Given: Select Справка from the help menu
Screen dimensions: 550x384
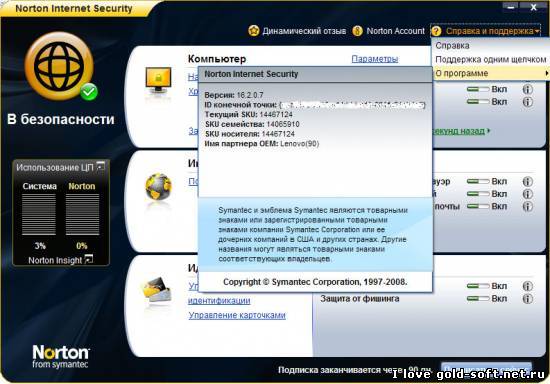Looking at the screenshot, I should pyautogui.click(x=452, y=46).
